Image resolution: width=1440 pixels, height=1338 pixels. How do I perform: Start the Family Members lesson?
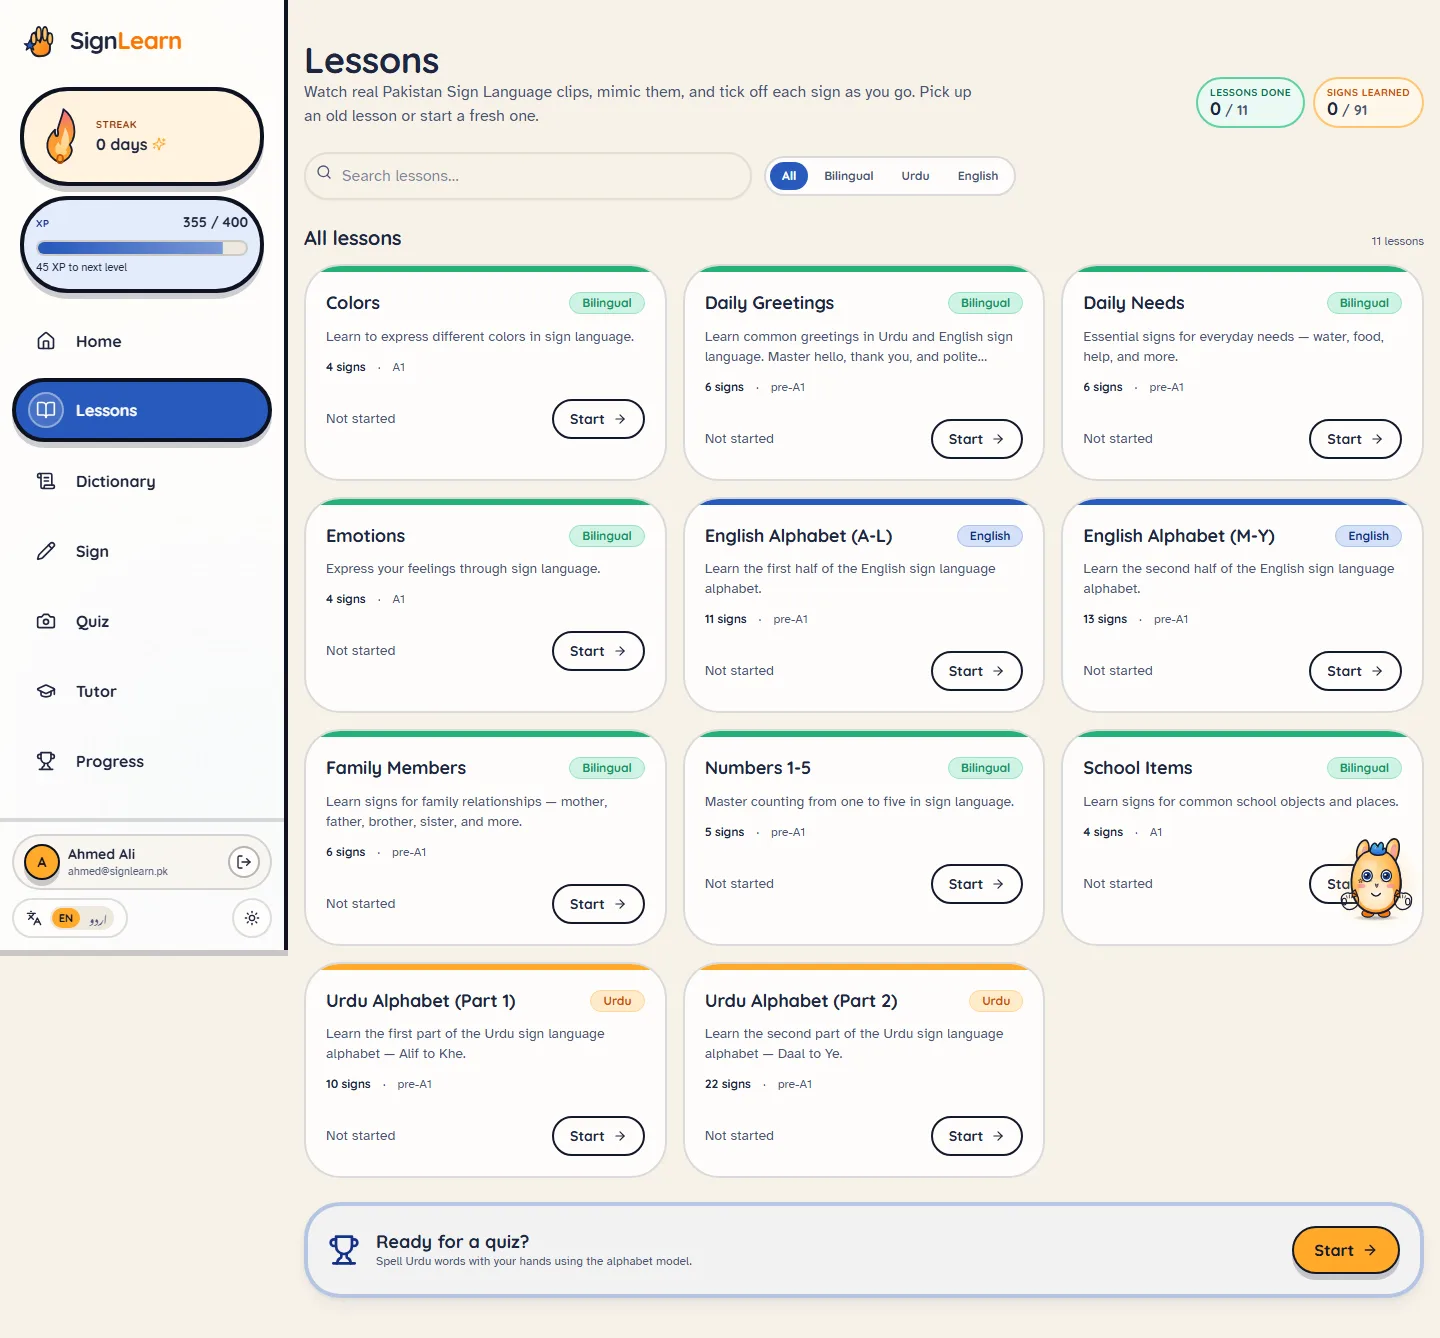(598, 904)
